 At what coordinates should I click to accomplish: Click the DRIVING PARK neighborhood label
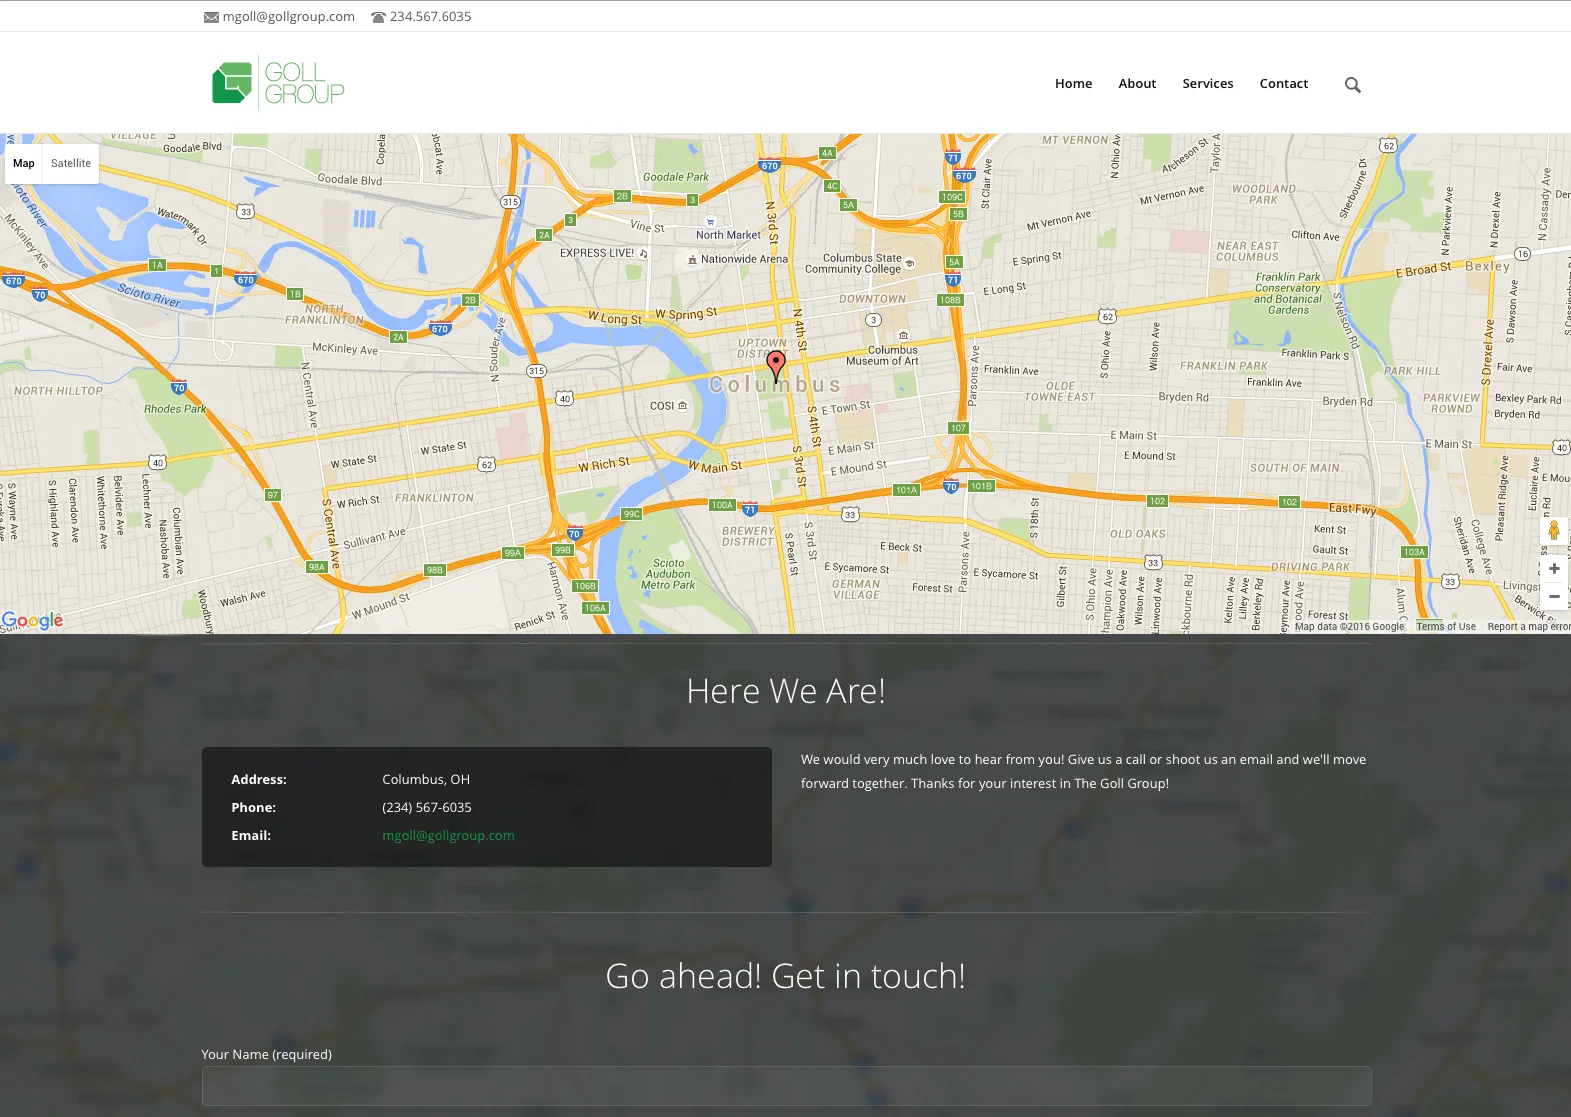tap(1310, 567)
